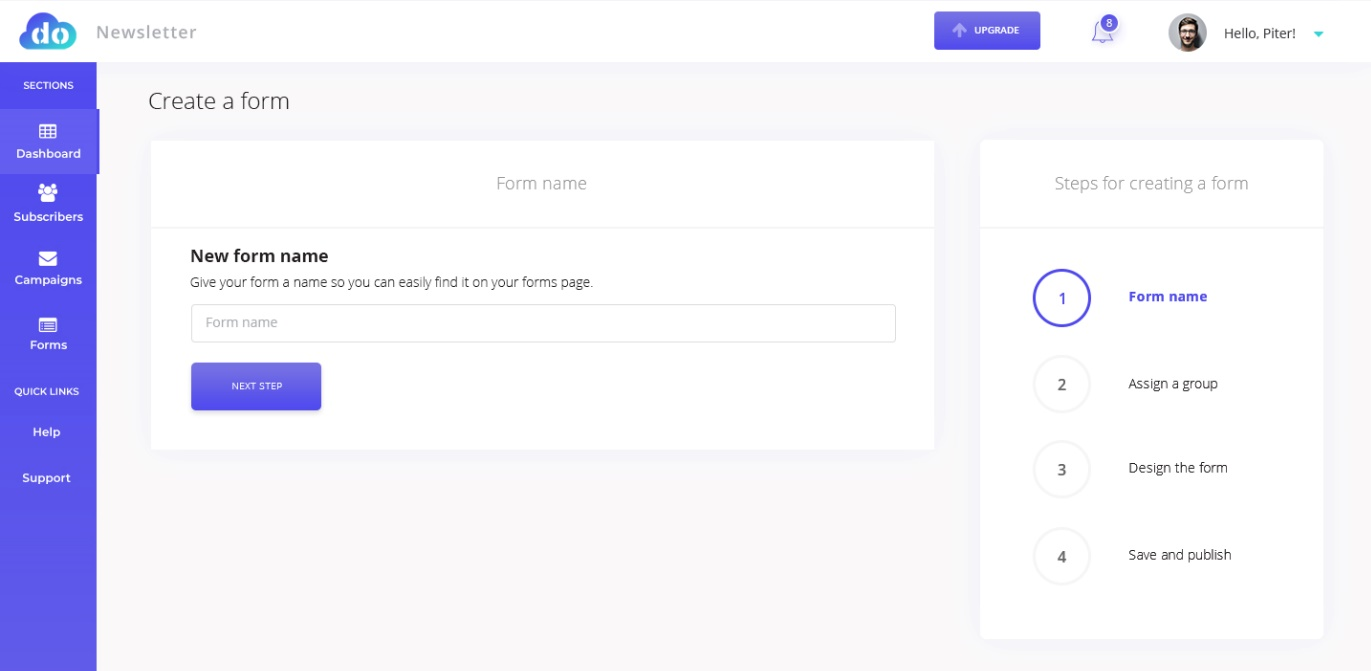Click the Subscribers label in sidebar

[x=48, y=217]
